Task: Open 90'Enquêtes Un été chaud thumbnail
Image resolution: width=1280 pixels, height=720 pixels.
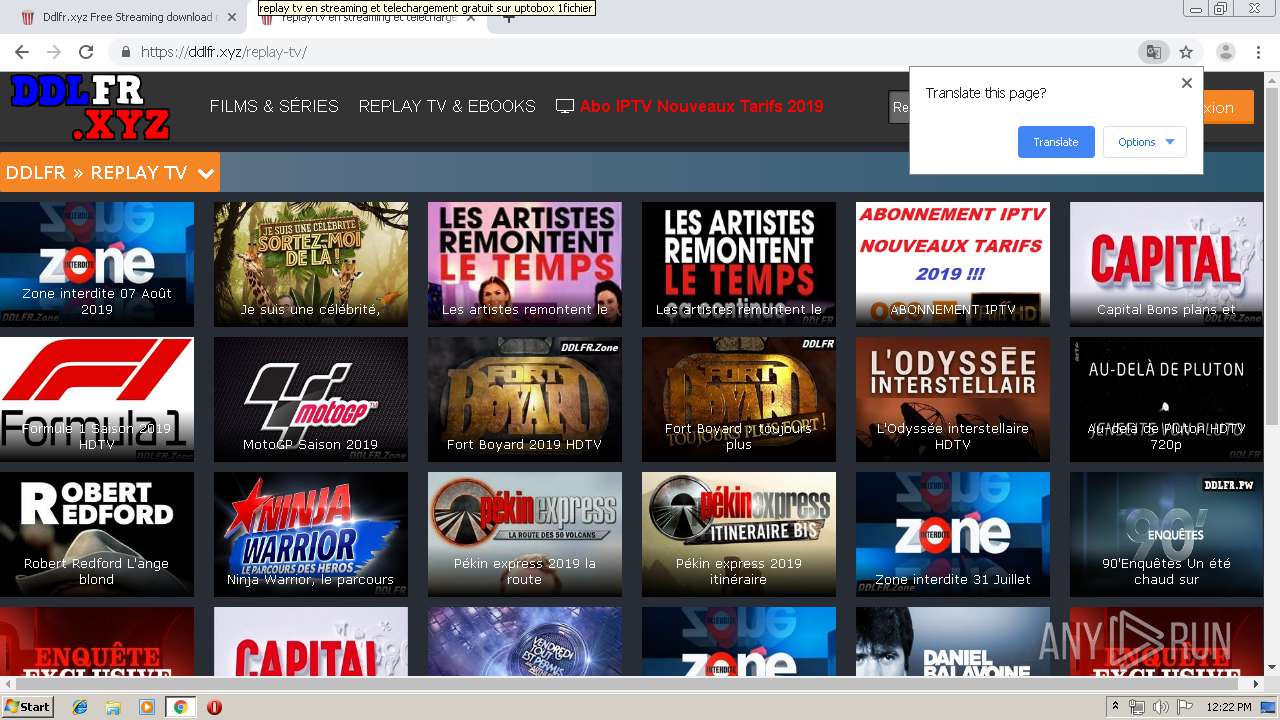Action: [x=1167, y=534]
